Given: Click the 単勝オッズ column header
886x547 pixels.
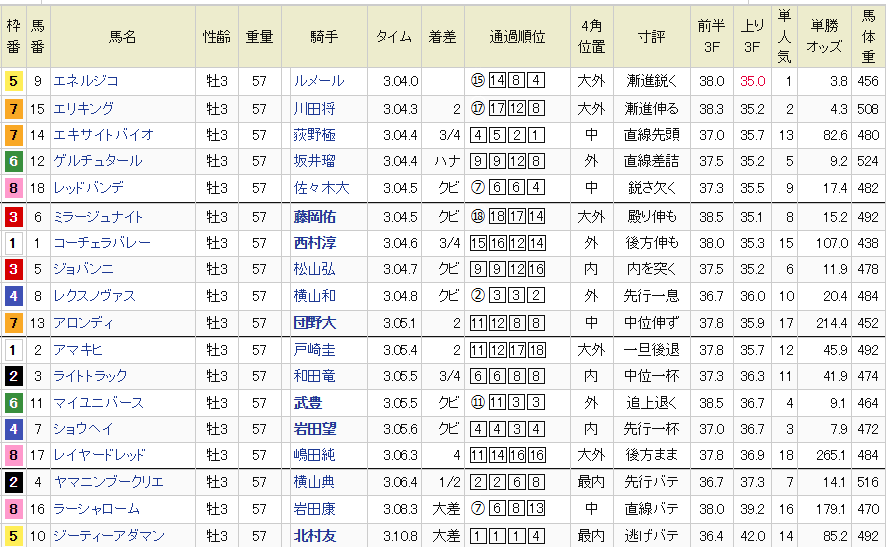Looking at the screenshot, I should [x=825, y=37].
